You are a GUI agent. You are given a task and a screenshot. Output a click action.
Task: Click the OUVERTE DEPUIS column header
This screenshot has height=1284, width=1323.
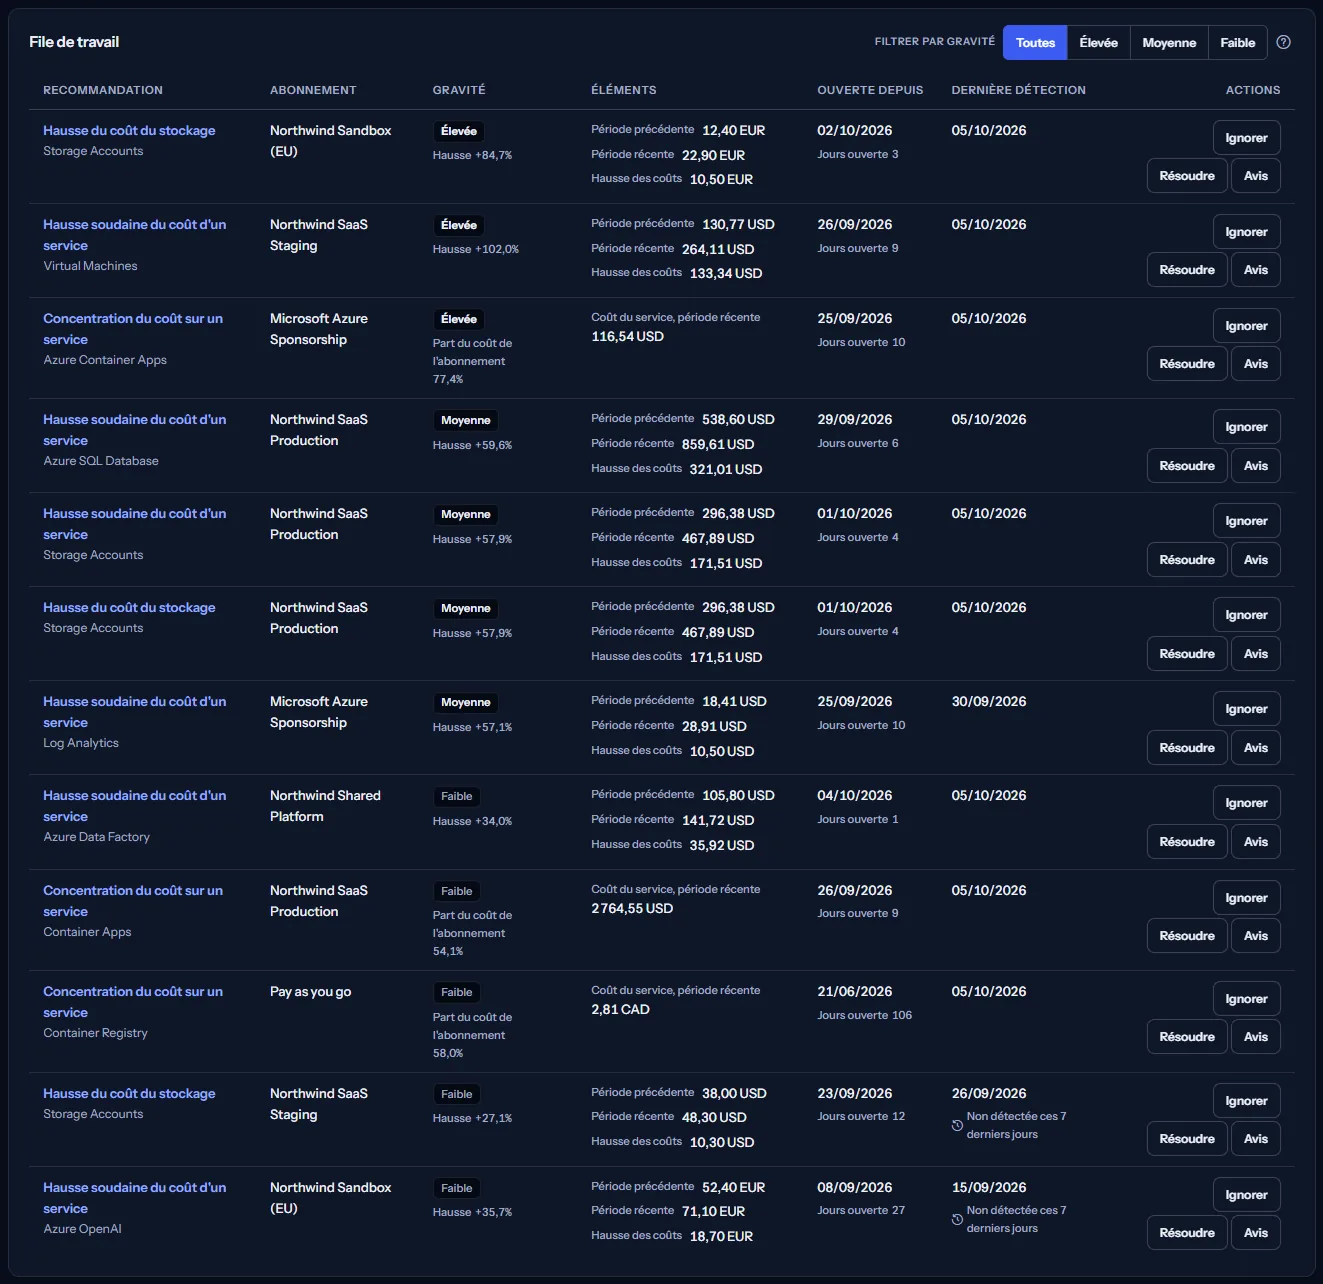pyautogui.click(x=870, y=90)
